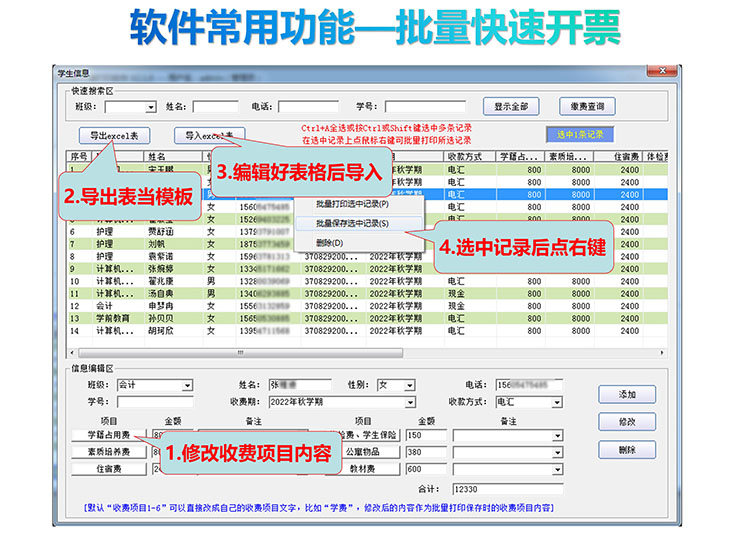Open the 收费期 dropdown list

(408, 402)
